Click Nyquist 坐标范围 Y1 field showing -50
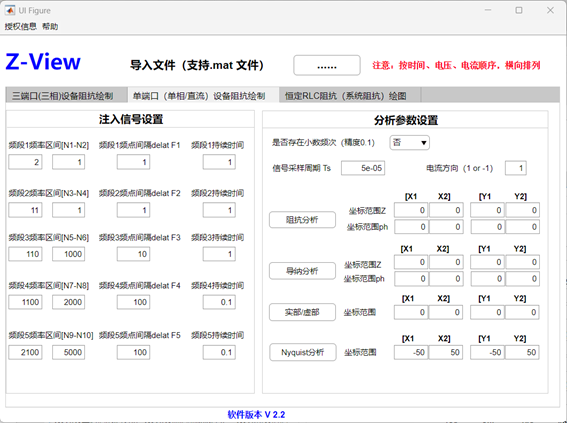This screenshot has height=423, width=567. (x=487, y=352)
